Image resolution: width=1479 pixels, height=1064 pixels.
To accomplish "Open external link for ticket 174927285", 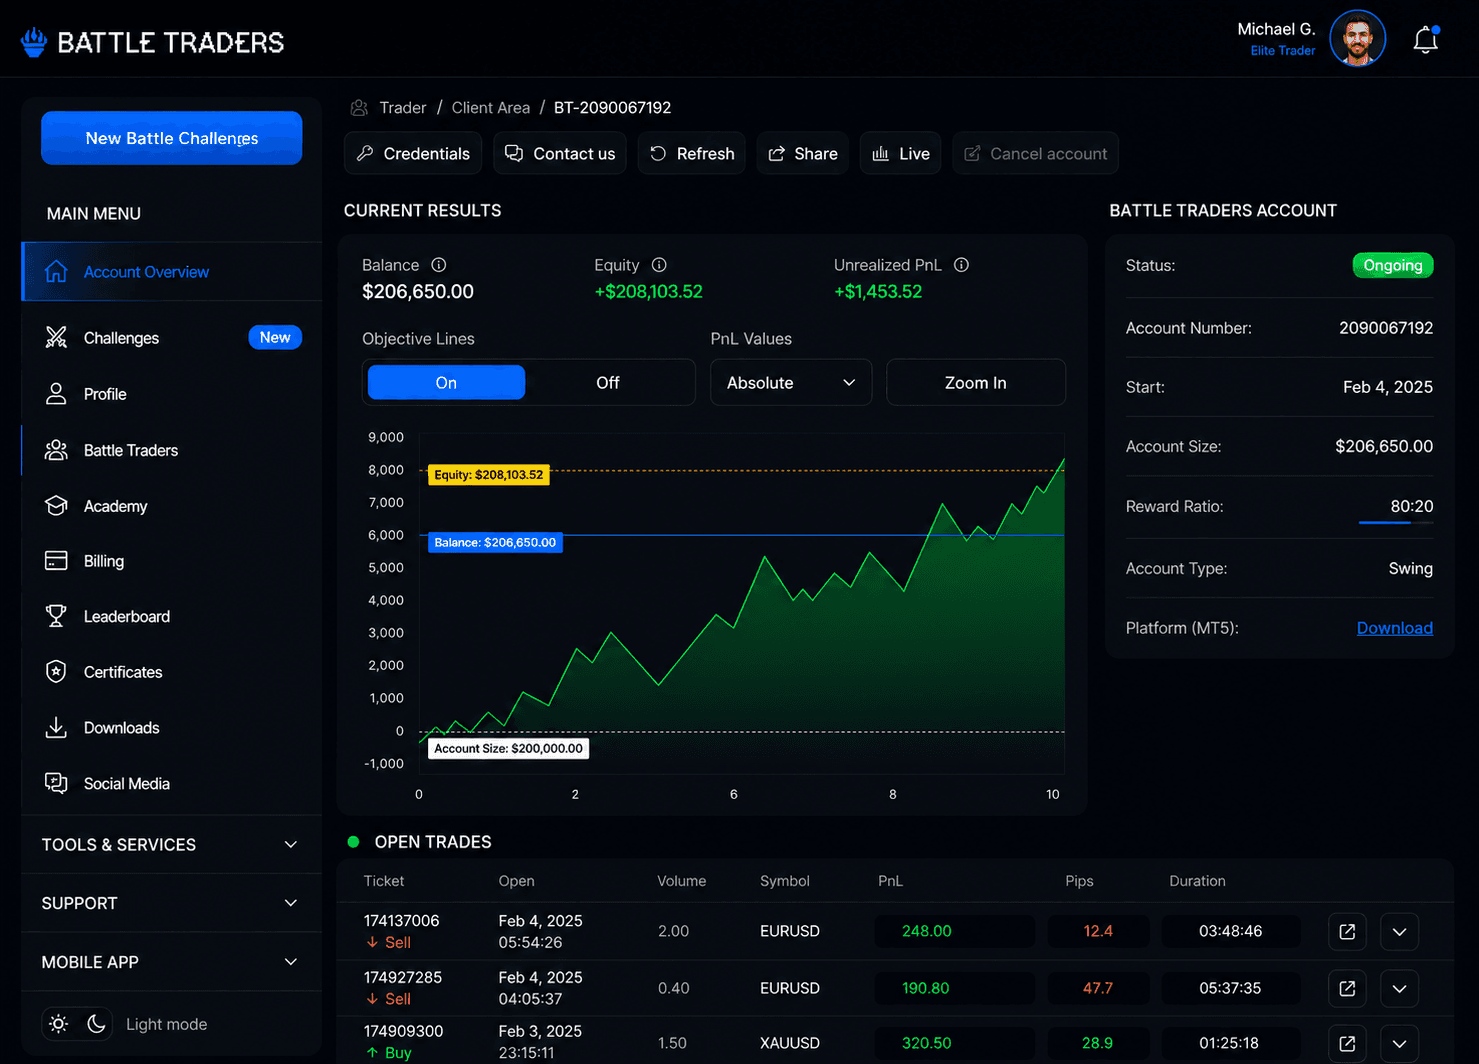I will pyautogui.click(x=1347, y=989).
